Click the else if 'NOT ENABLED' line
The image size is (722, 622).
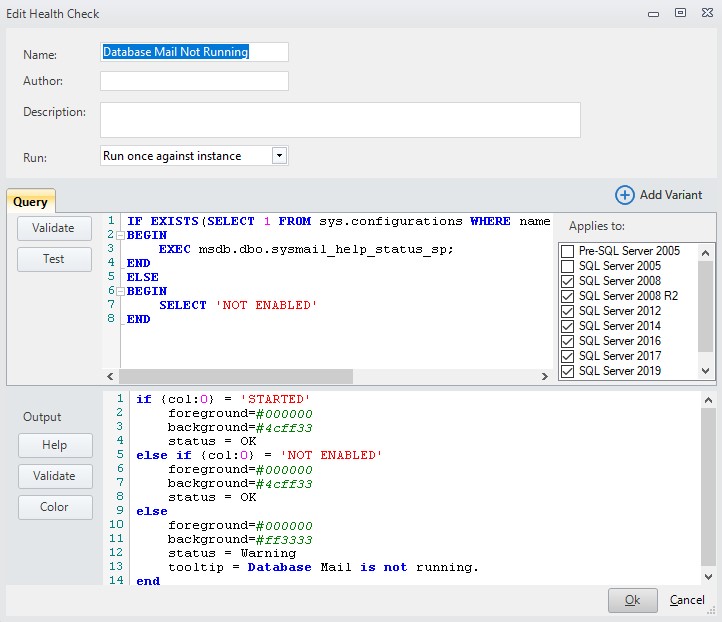(259, 455)
